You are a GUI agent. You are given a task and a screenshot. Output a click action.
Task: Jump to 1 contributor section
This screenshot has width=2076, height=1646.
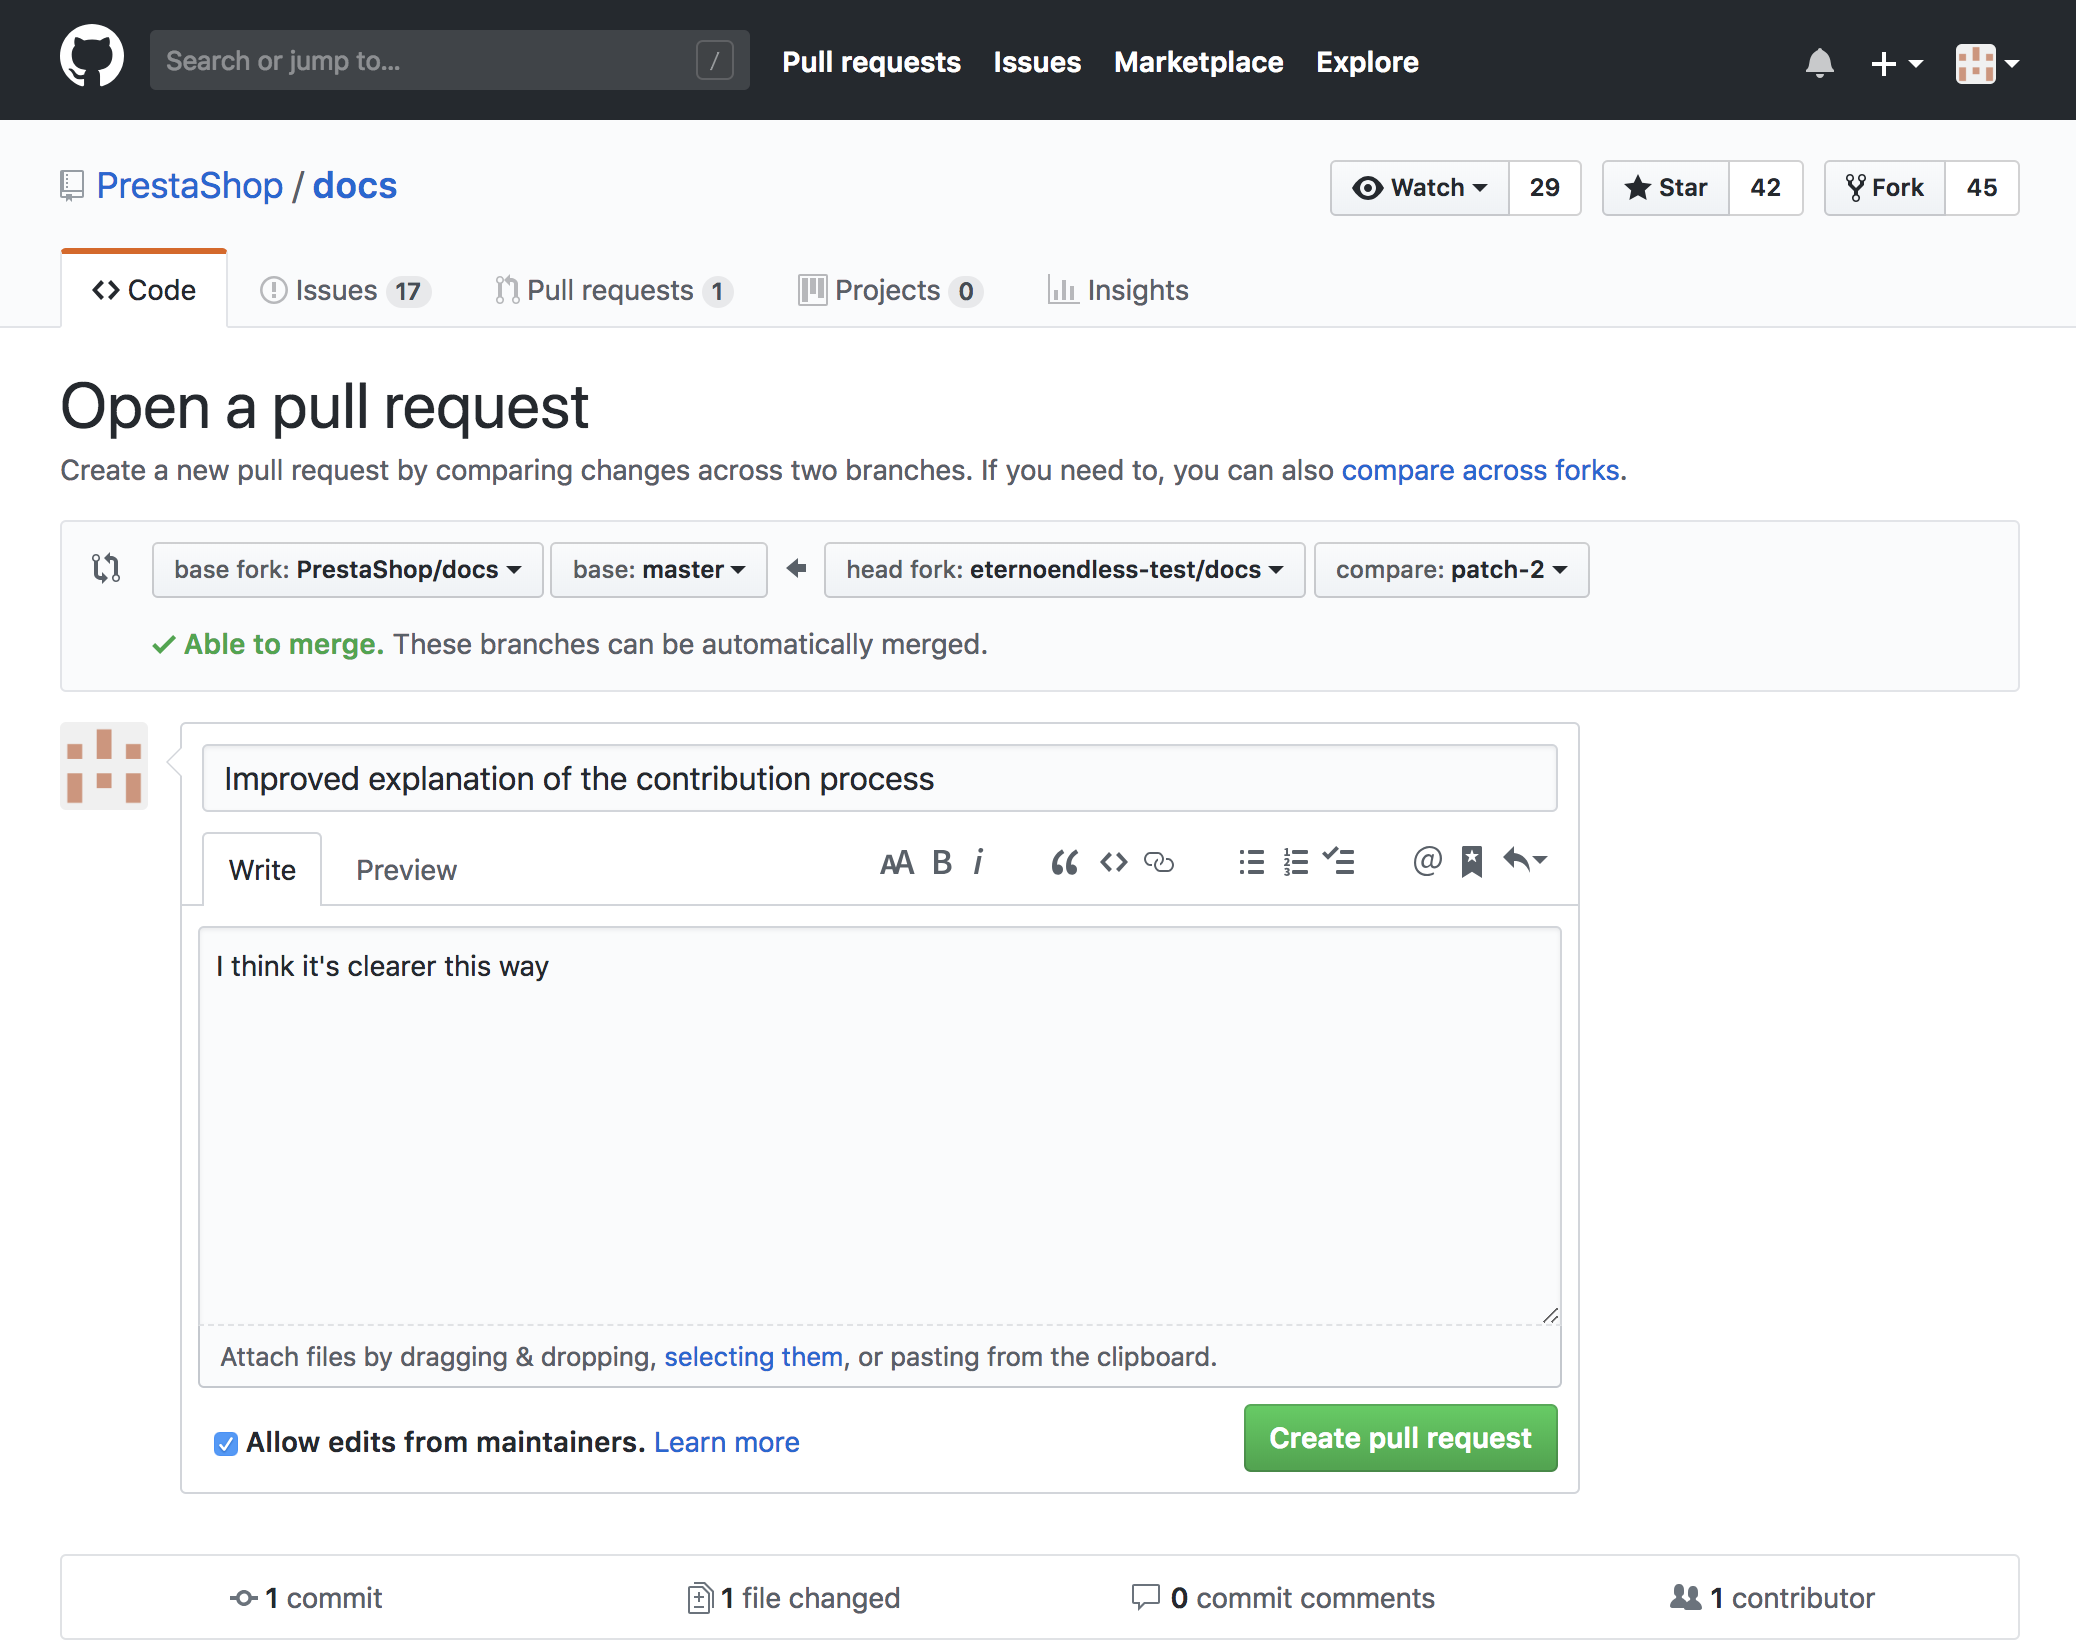1772,1598
